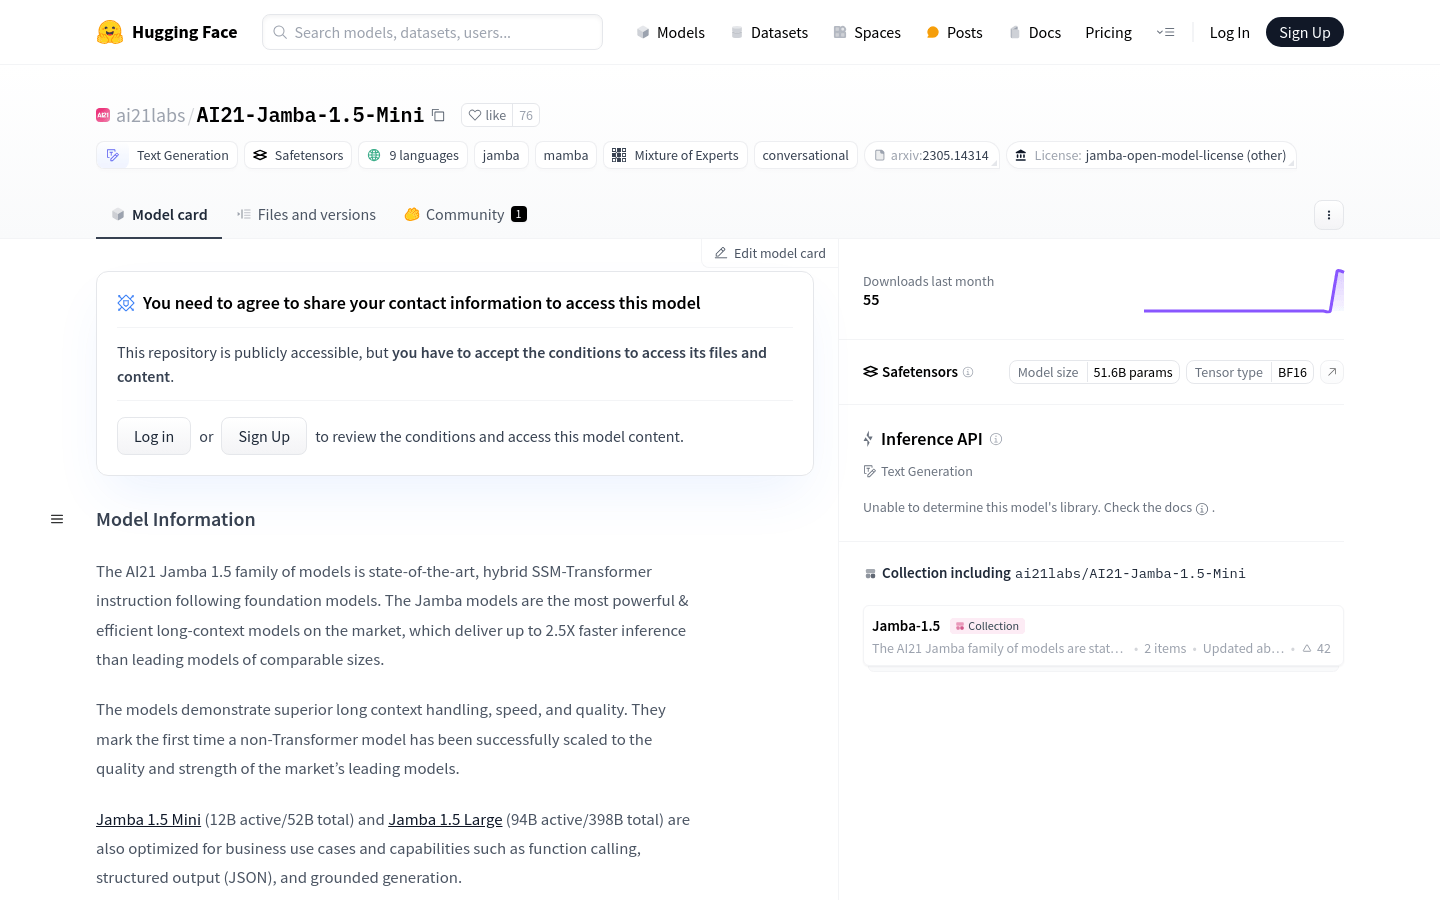The image size is (1440, 900).
Task: Open the like count 76
Action: click(526, 115)
